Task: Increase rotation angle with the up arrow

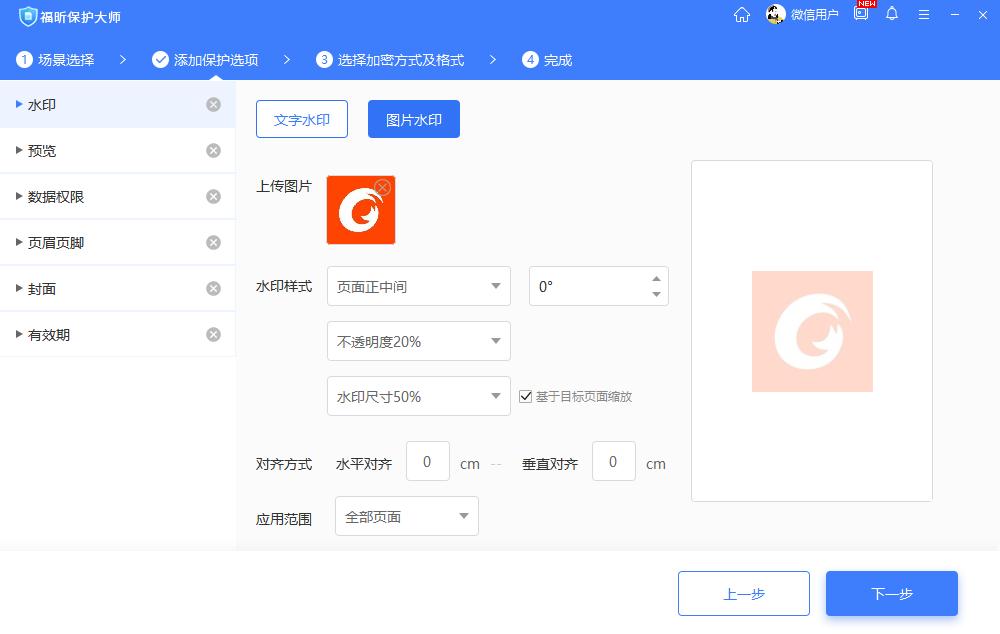Action: [x=655, y=278]
